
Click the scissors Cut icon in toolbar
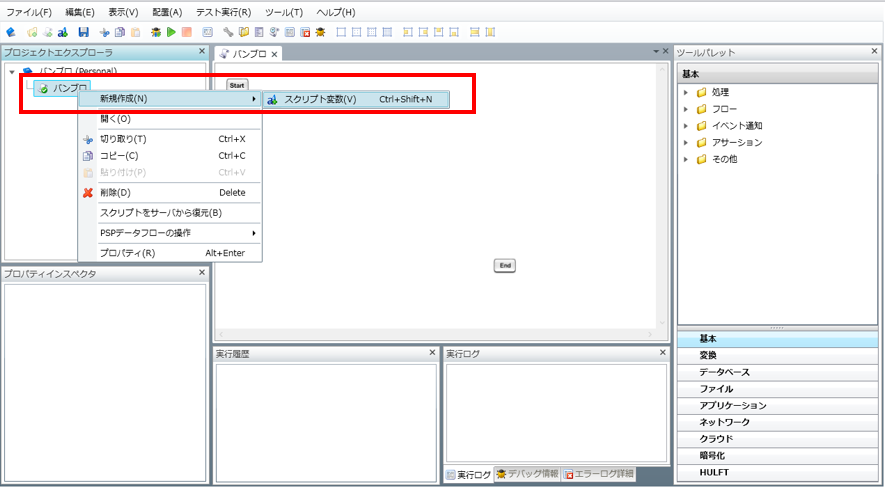(104, 32)
